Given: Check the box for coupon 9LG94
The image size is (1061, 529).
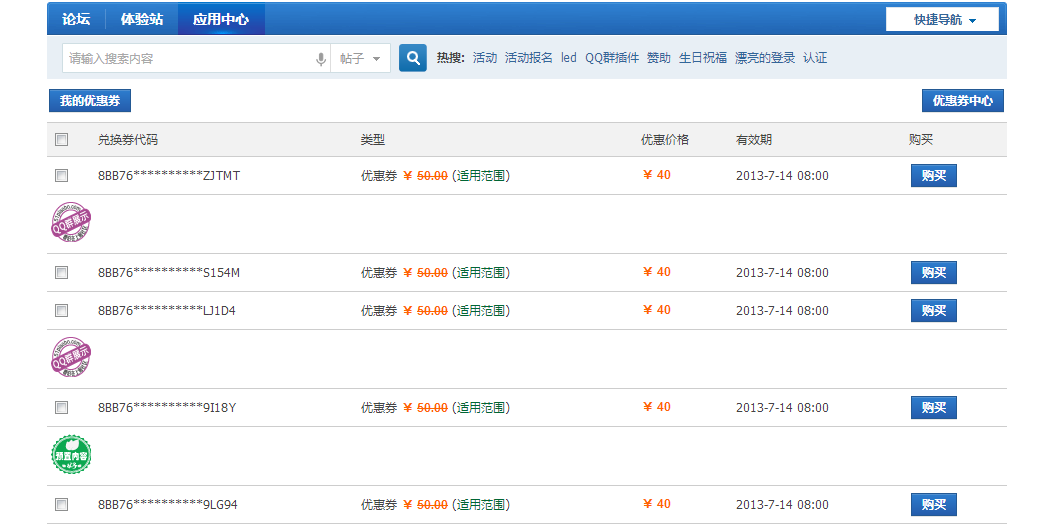Looking at the screenshot, I should coord(62,504).
